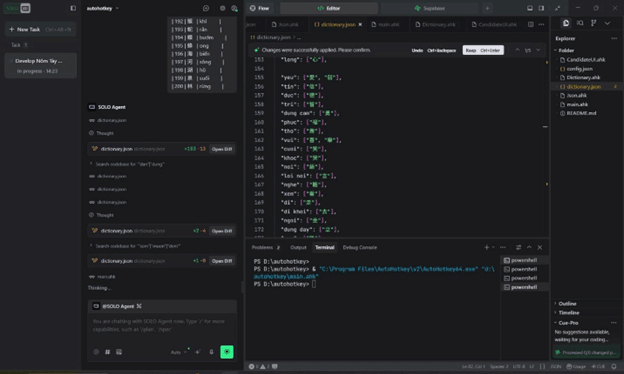The height and width of the screenshot is (374, 624).
Task: Toggle the bottom panel layout icon
Action: point(530,8)
